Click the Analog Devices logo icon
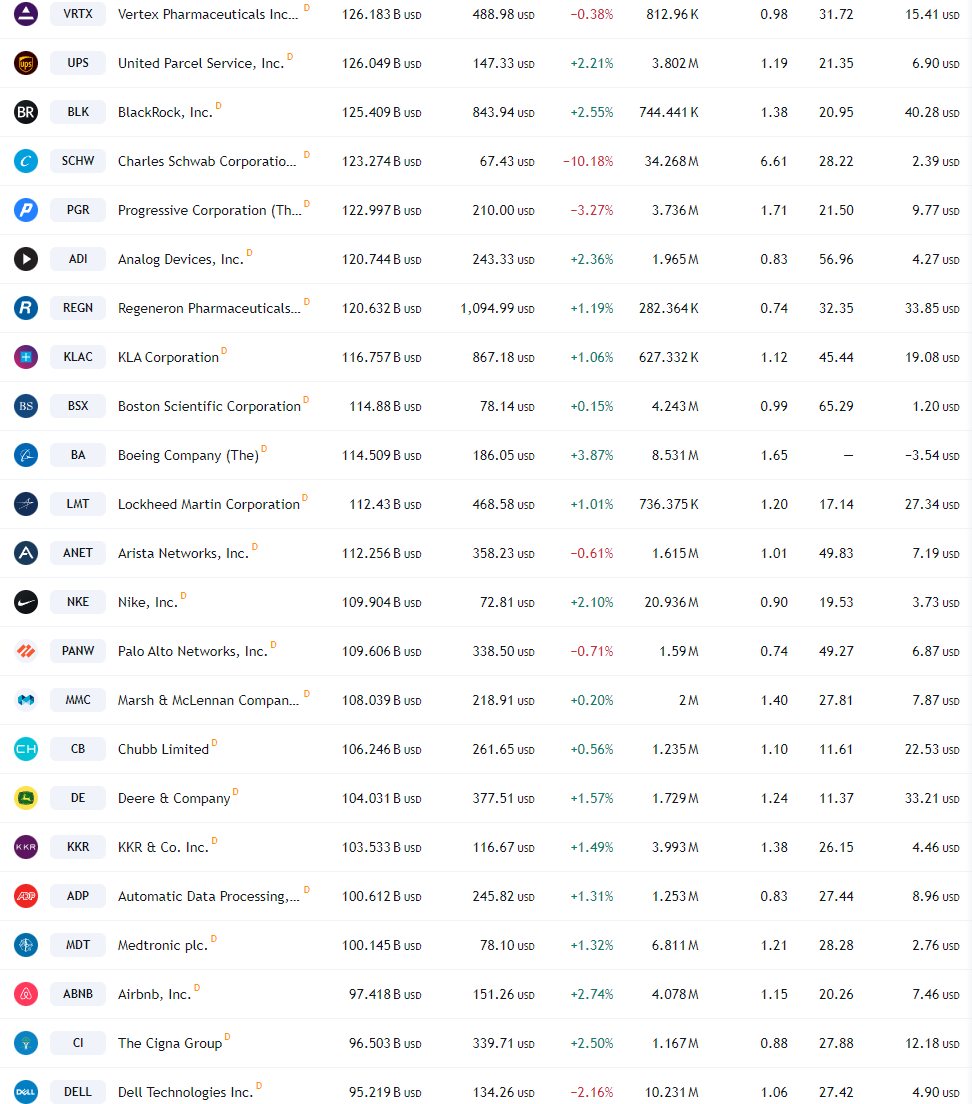The width and height of the screenshot is (972, 1104). (26, 259)
